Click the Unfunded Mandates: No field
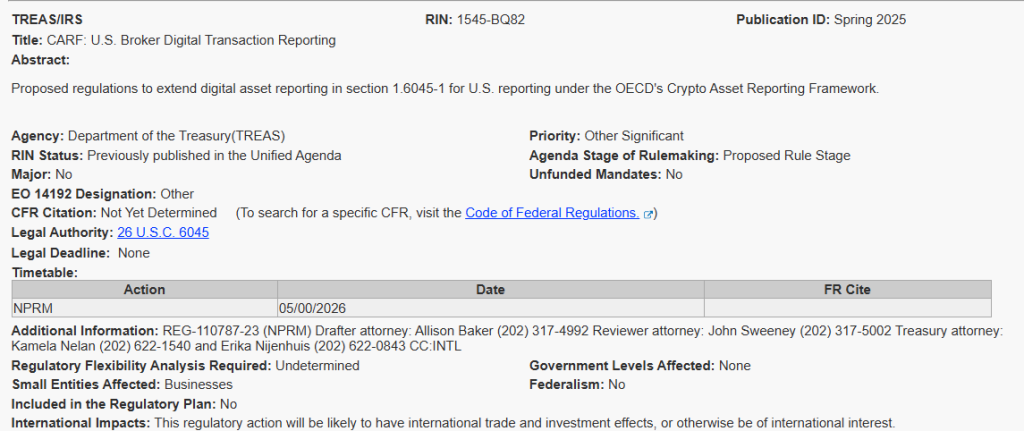Screen dimensions: 1024x431 (x=606, y=175)
